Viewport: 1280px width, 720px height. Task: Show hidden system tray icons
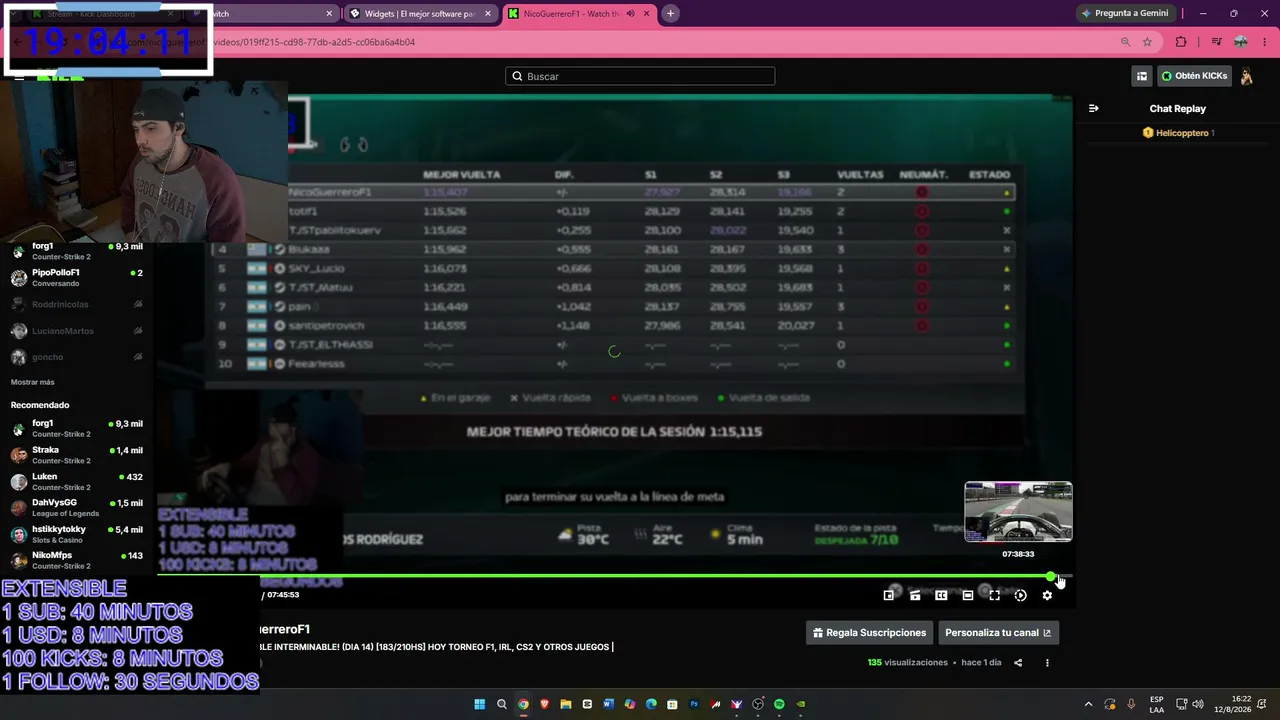pyautogui.click(x=1089, y=704)
